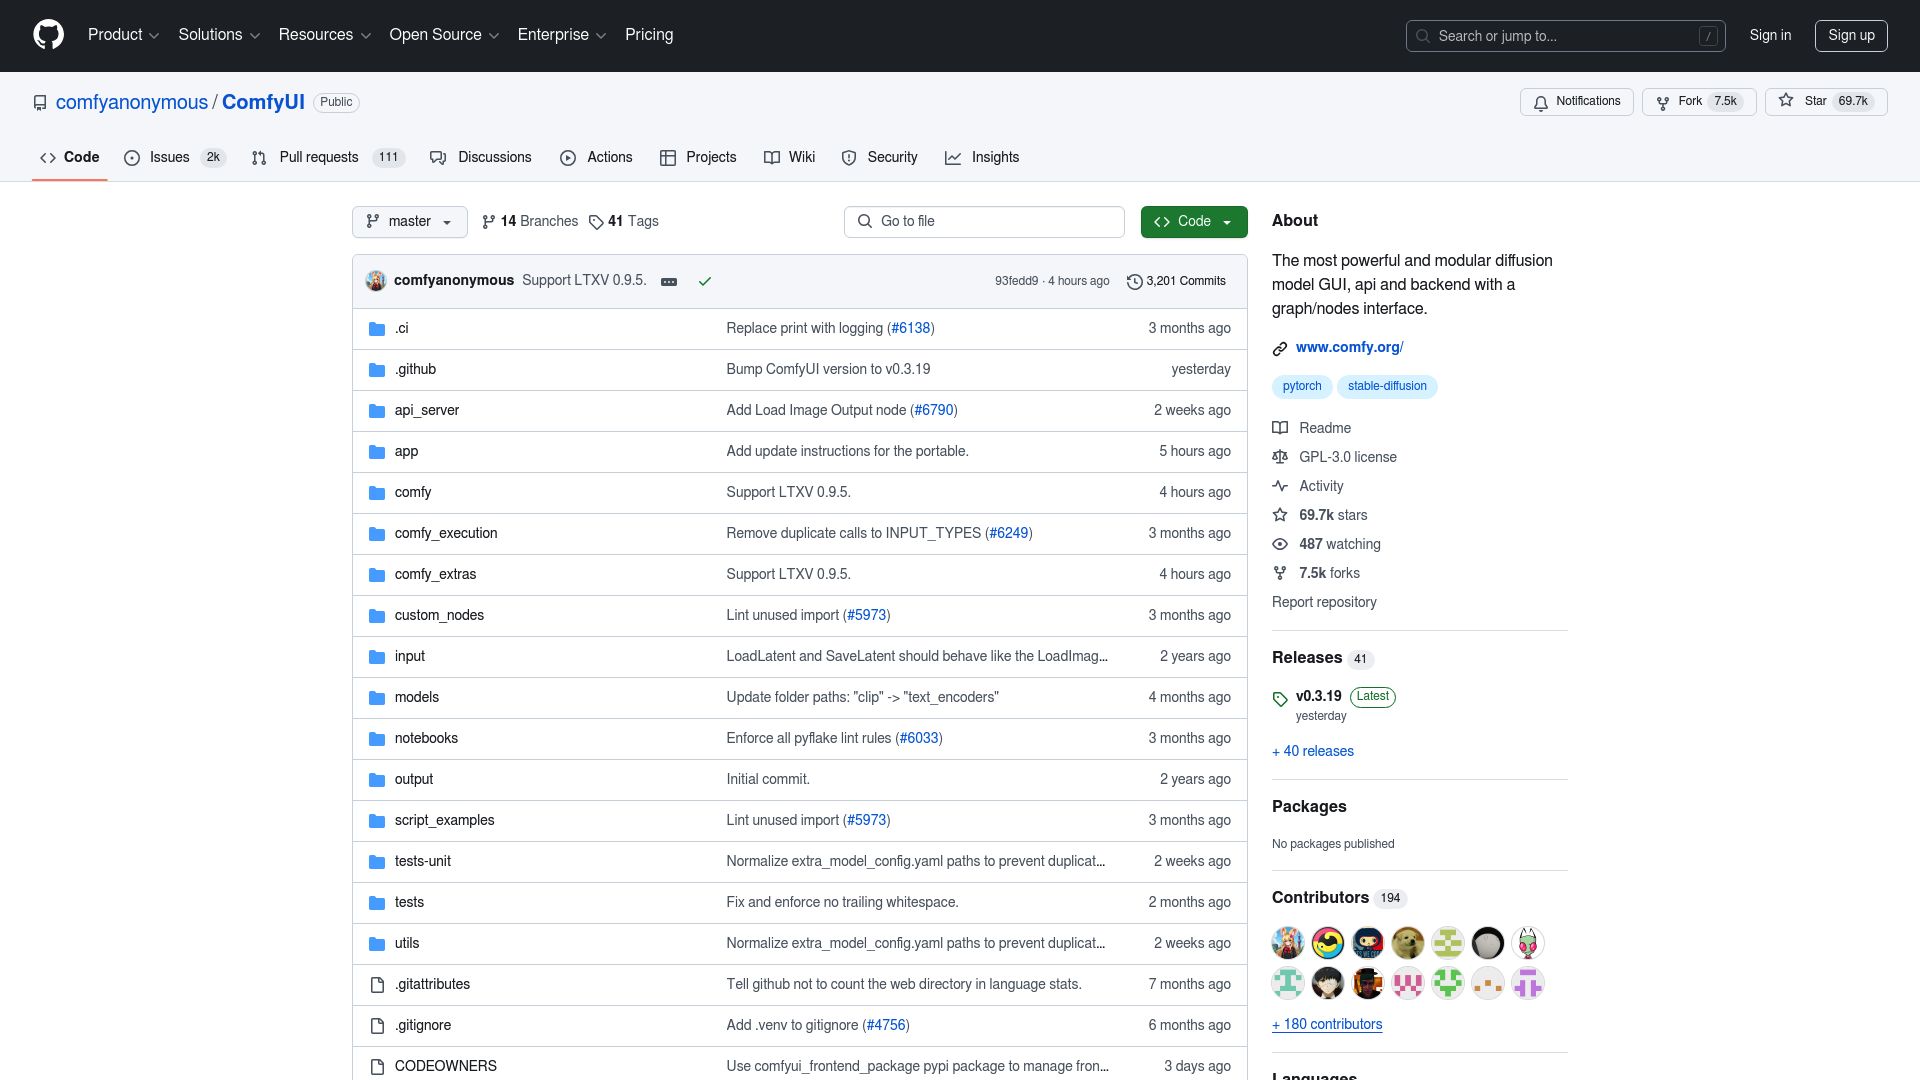Viewport: 1920px width, 1080px height.
Task: Open the comfy folder icon
Action: click(x=377, y=492)
